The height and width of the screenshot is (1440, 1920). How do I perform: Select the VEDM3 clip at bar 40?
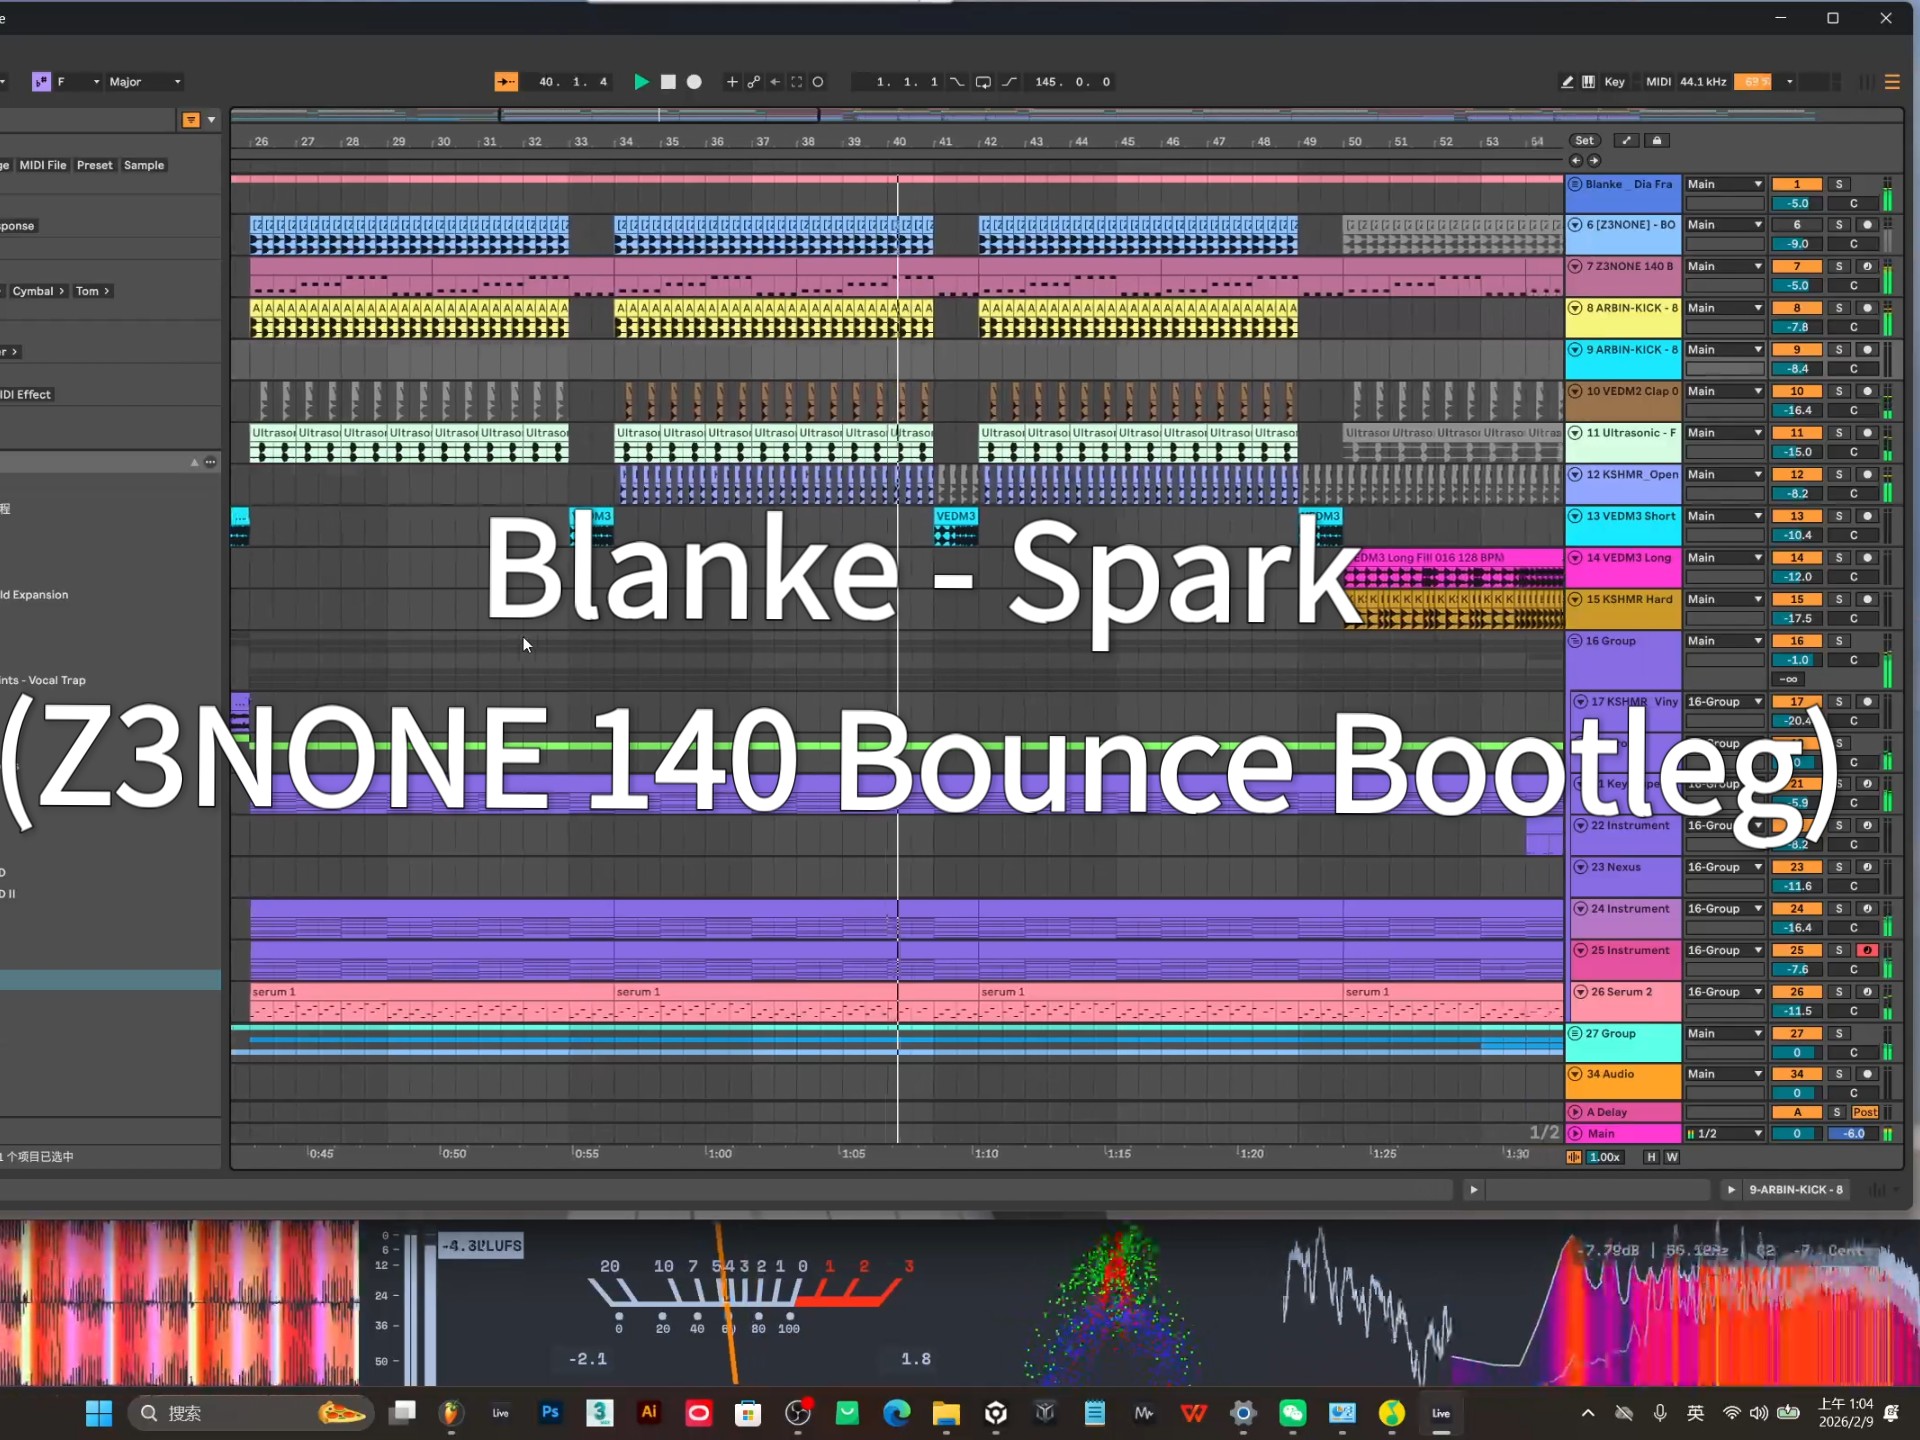tap(955, 526)
